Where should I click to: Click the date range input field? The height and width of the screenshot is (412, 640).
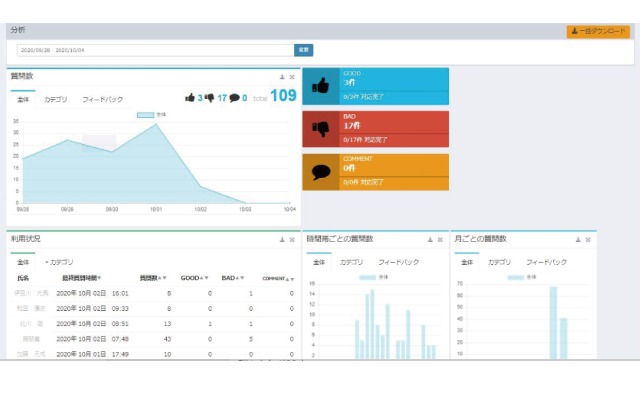point(155,50)
